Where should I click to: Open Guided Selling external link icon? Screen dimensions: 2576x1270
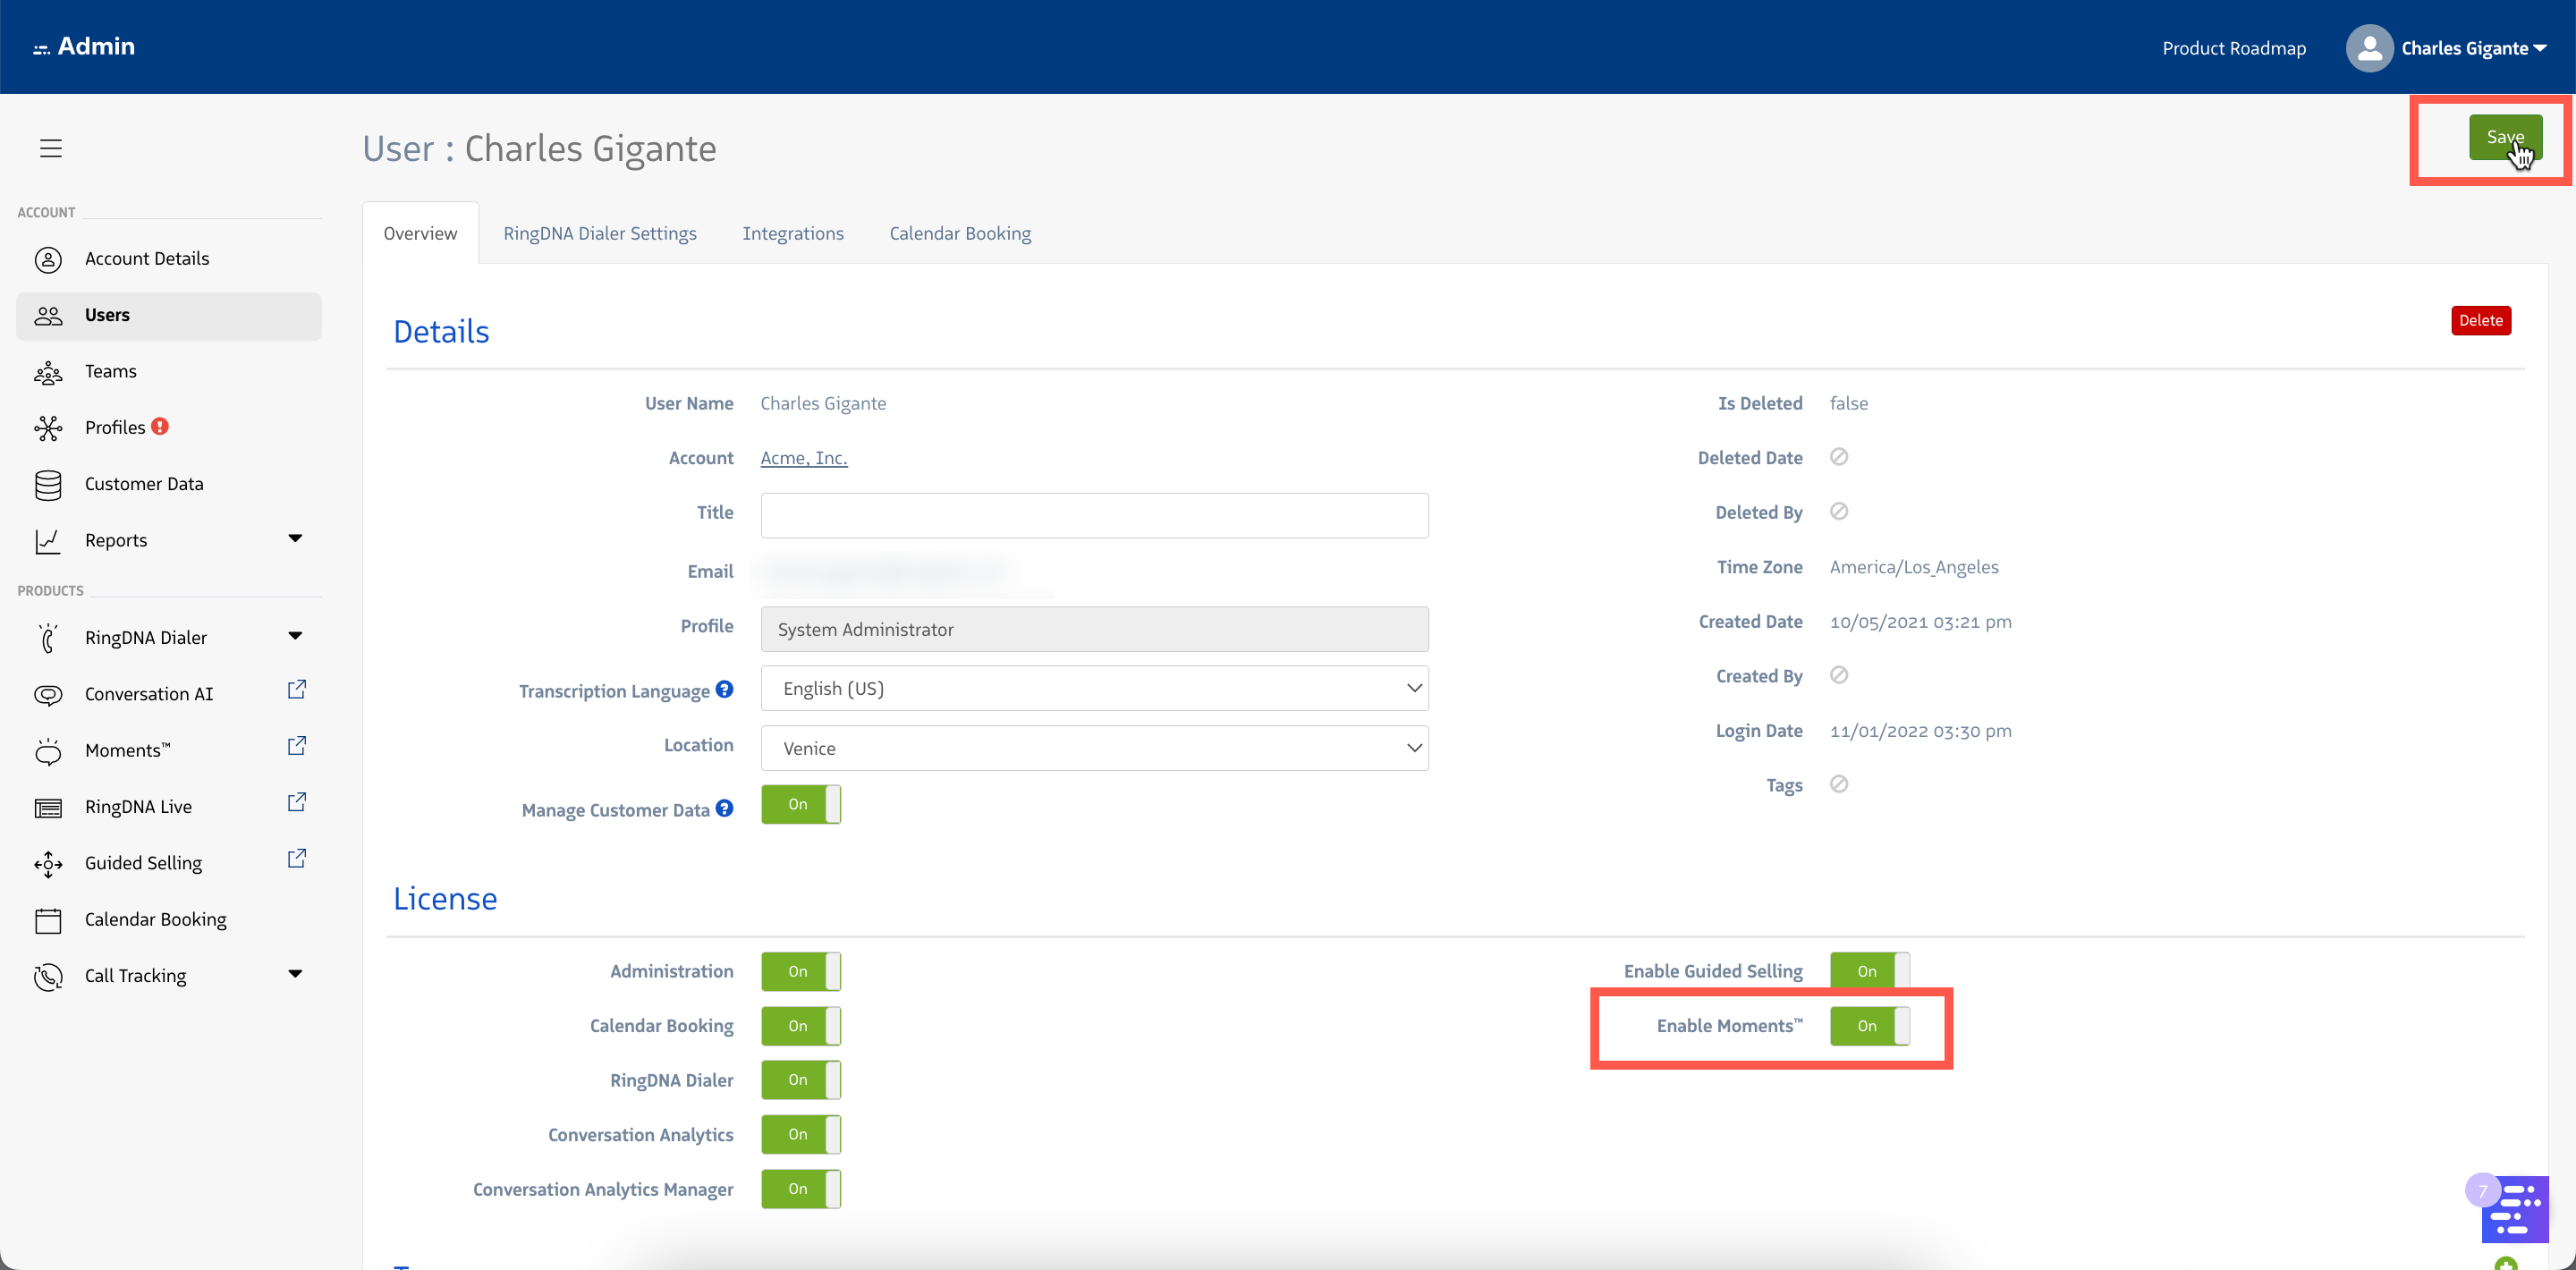pos(297,859)
